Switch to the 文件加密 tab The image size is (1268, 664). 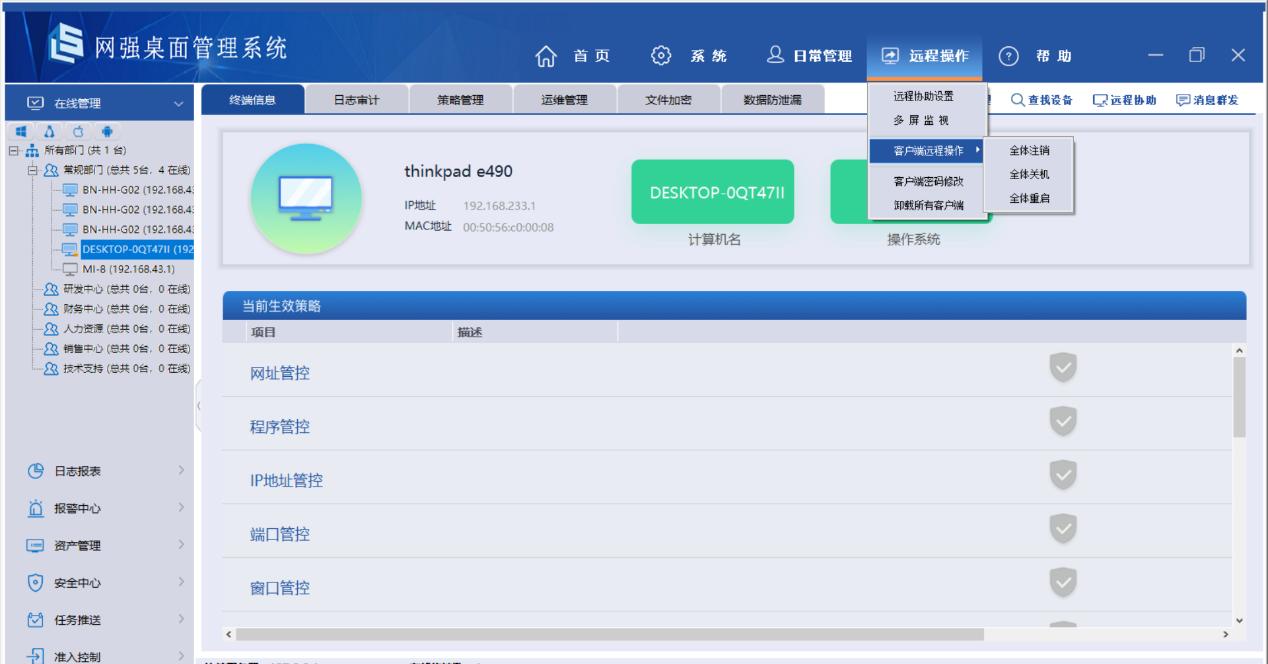(x=669, y=99)
